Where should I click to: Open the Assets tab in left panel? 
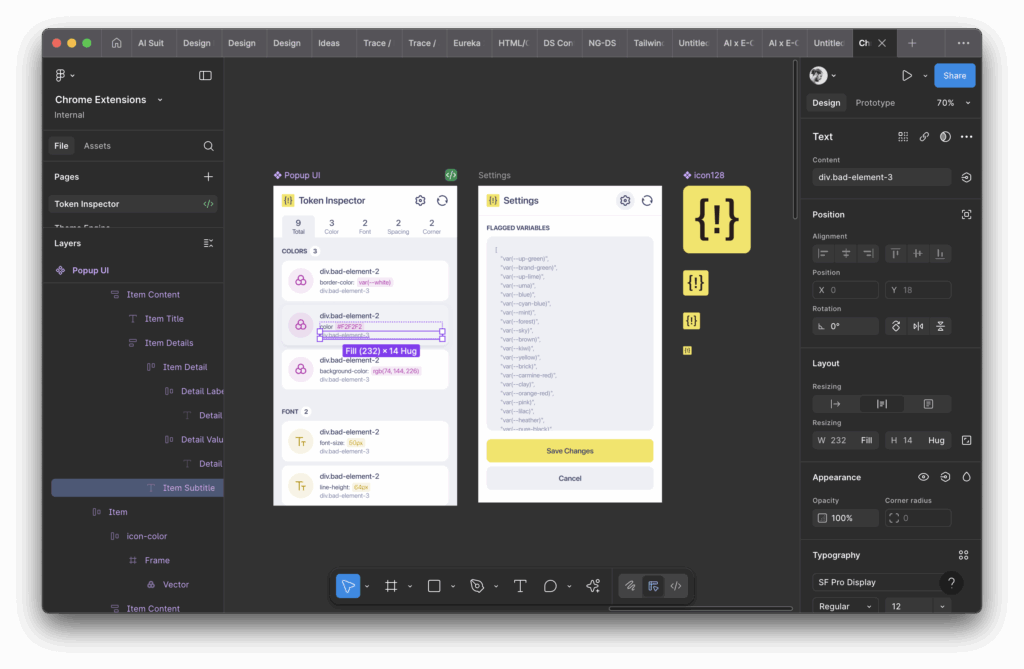[x=97, y=146]
